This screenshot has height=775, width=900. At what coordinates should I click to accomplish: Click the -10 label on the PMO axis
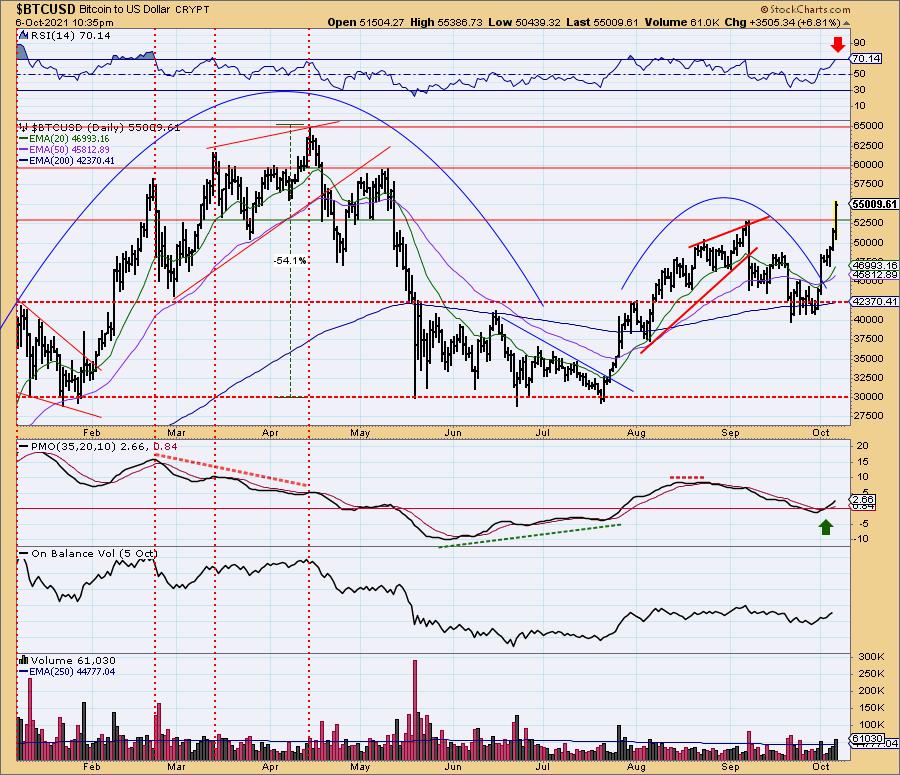(x=862, y=538)
